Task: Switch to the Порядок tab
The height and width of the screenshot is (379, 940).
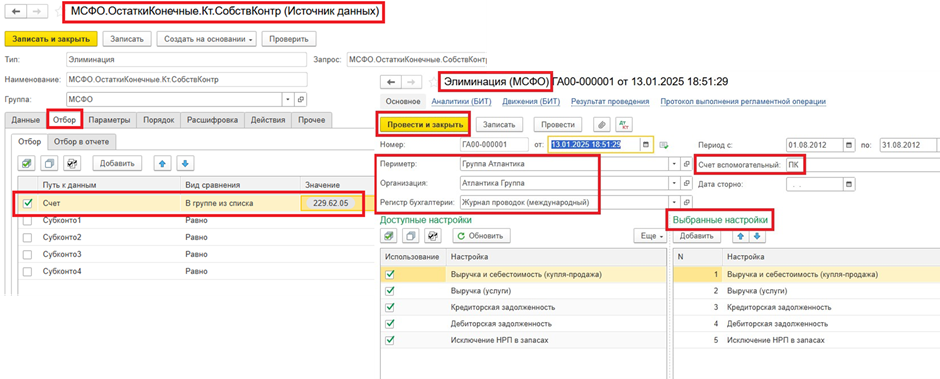Action: click(159, 120)
